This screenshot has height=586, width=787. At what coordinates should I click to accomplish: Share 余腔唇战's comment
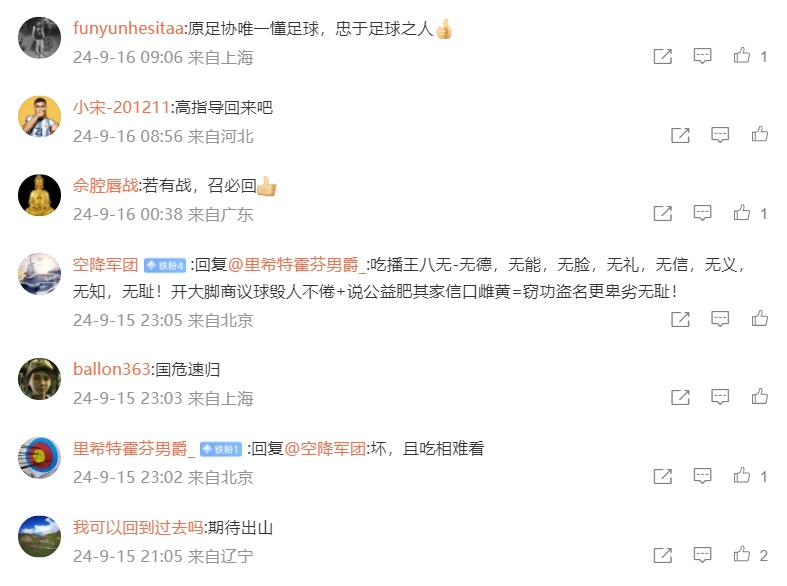(663, 213)
